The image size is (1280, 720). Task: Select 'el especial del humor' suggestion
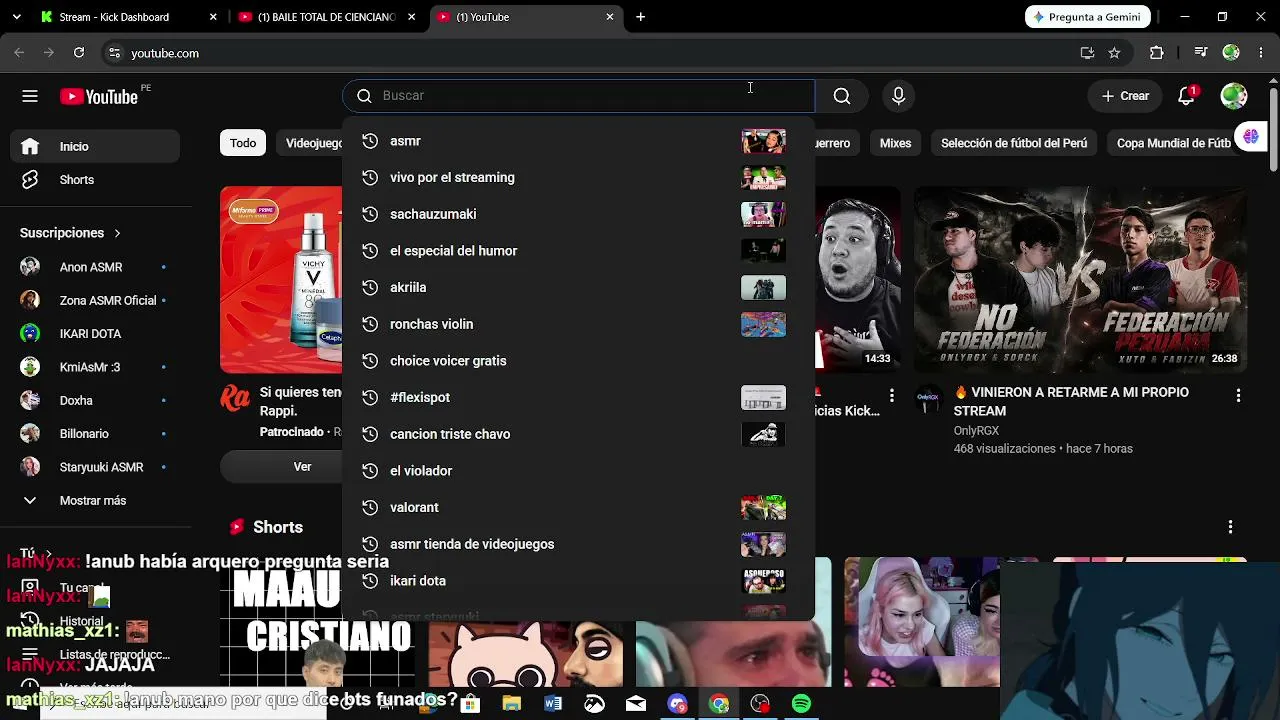(x=578, y=251)
